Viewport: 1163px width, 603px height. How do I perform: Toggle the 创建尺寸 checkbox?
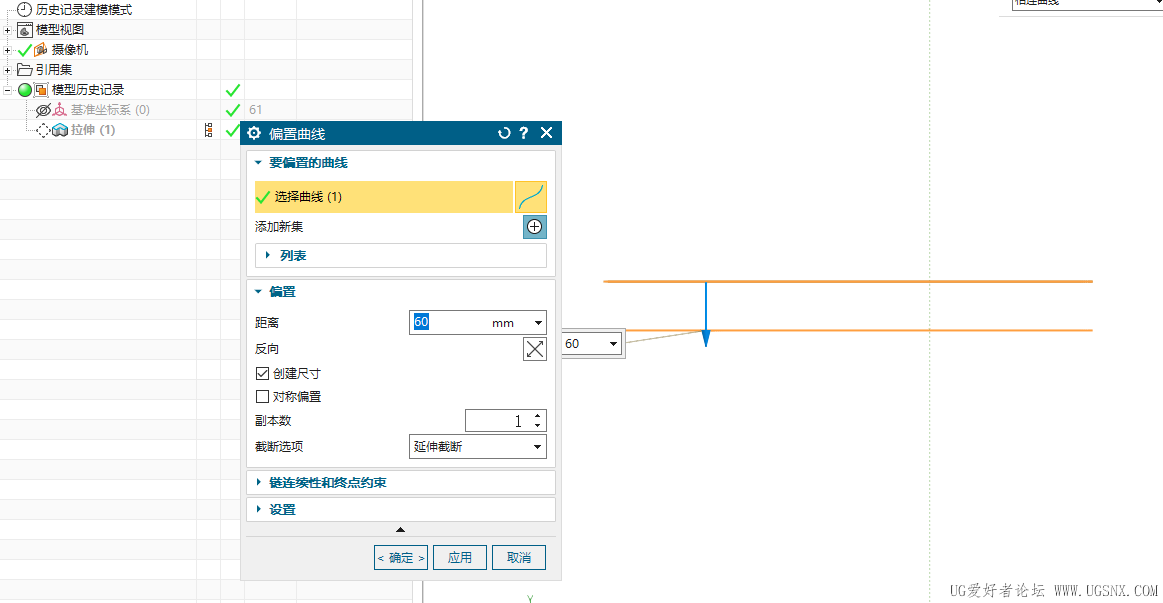coord(262,373)
